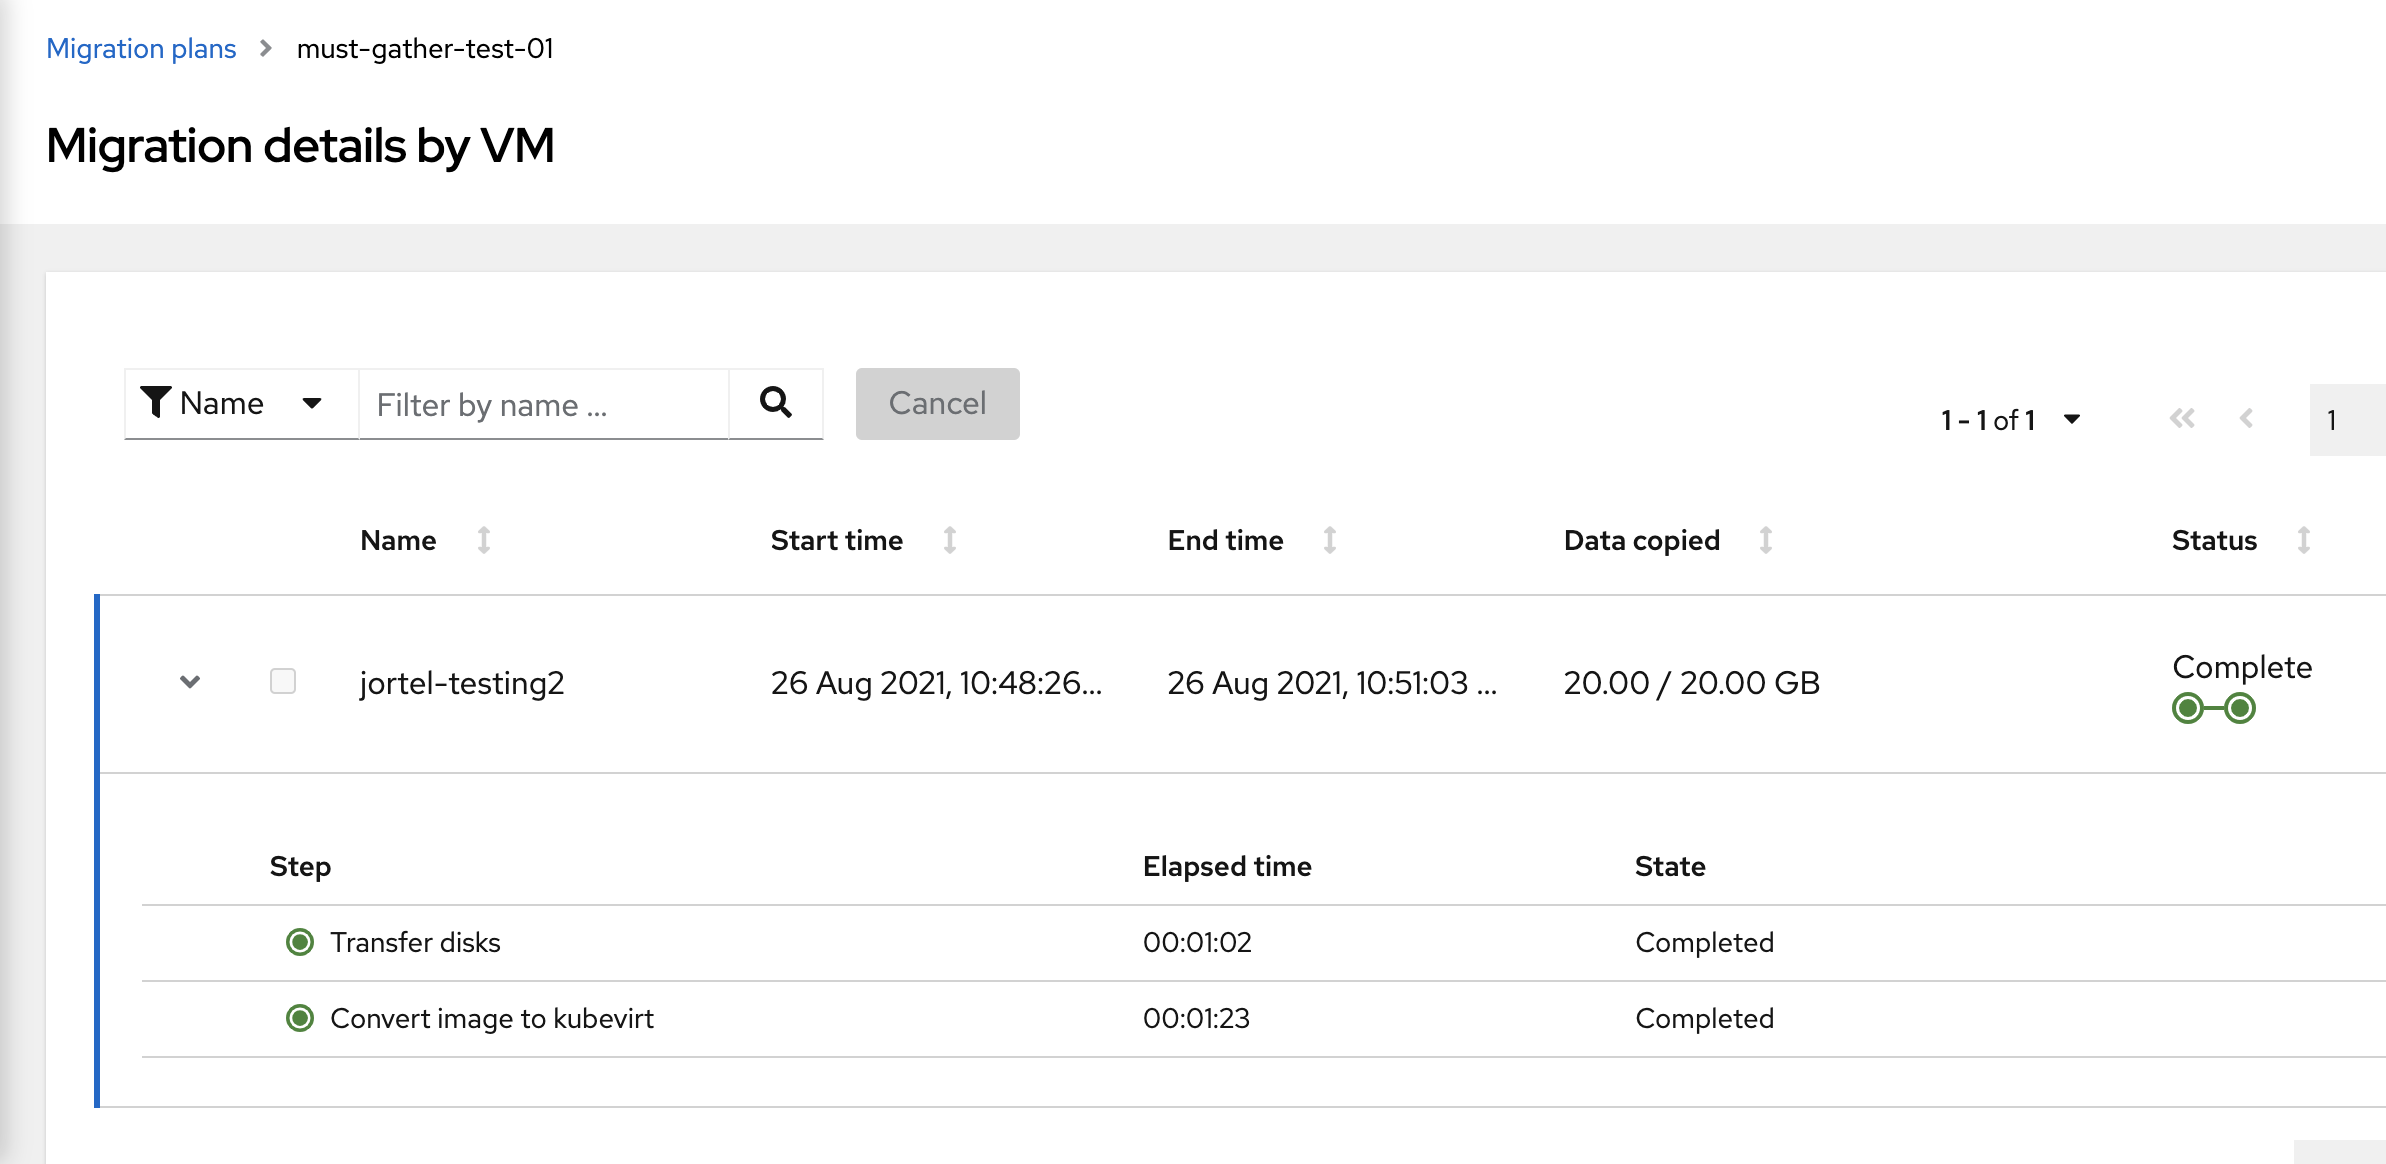Image resolution: width=2386 pixels, height=1164 pixels.
Task: Click the search magnifying glass icon
Action: coord(776,403)
